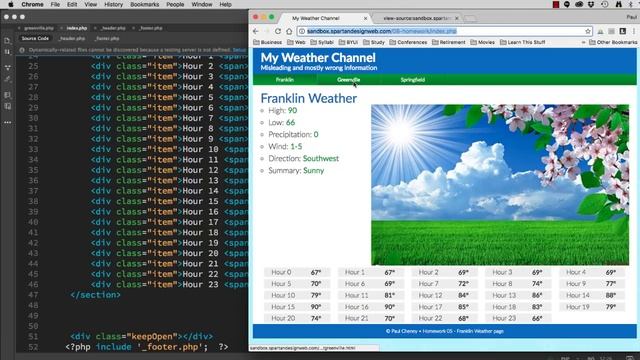Open the Other Bookmarks folder
This screenshot has width=640, height=360.
click(x=613, y=42)
